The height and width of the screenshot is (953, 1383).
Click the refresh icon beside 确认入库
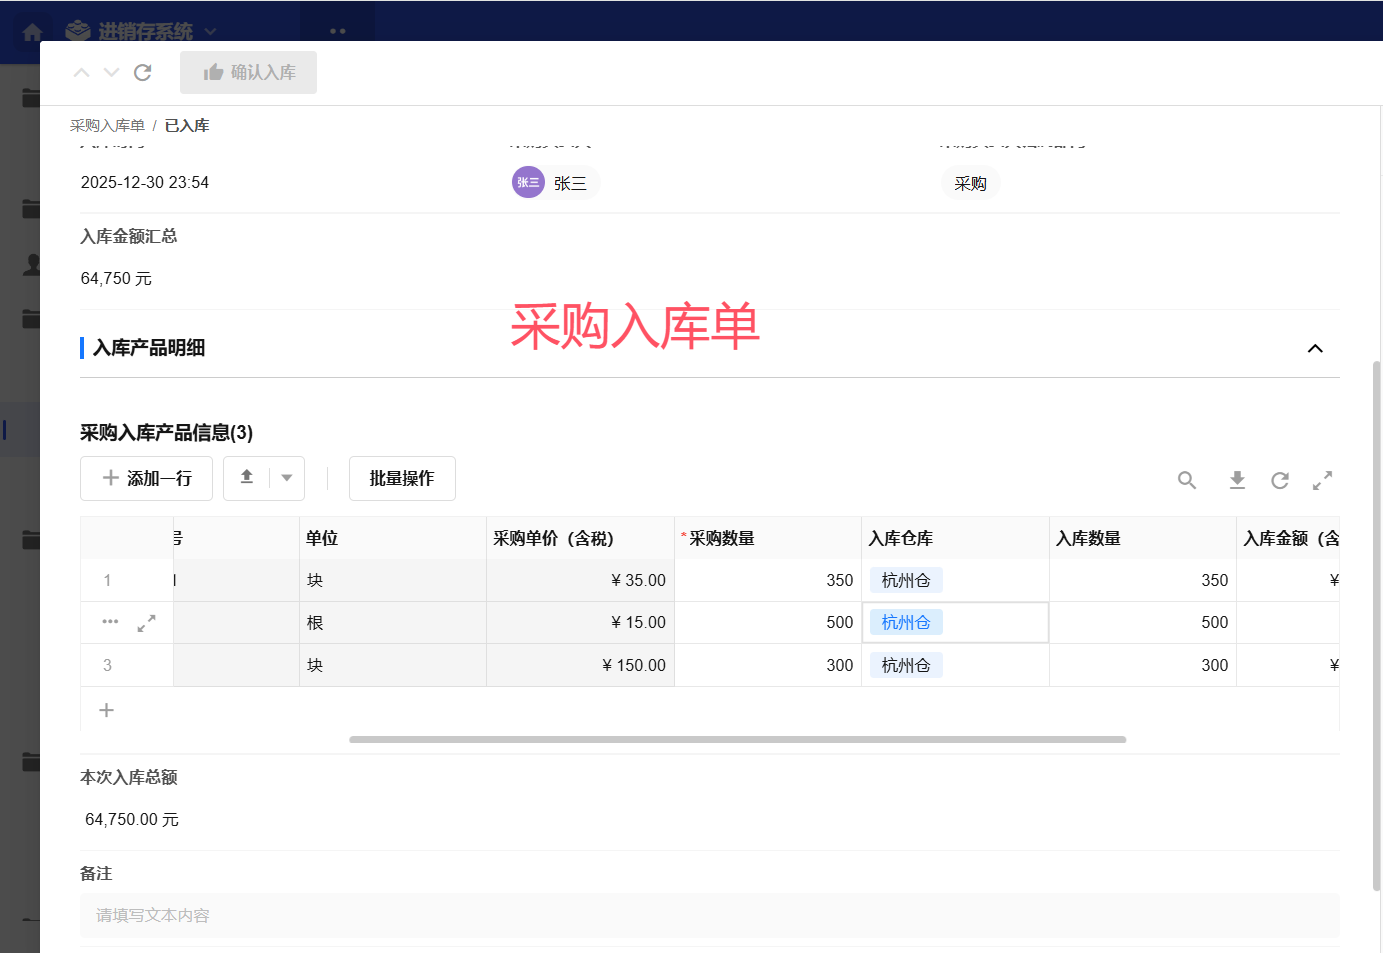tap(143, 72)
